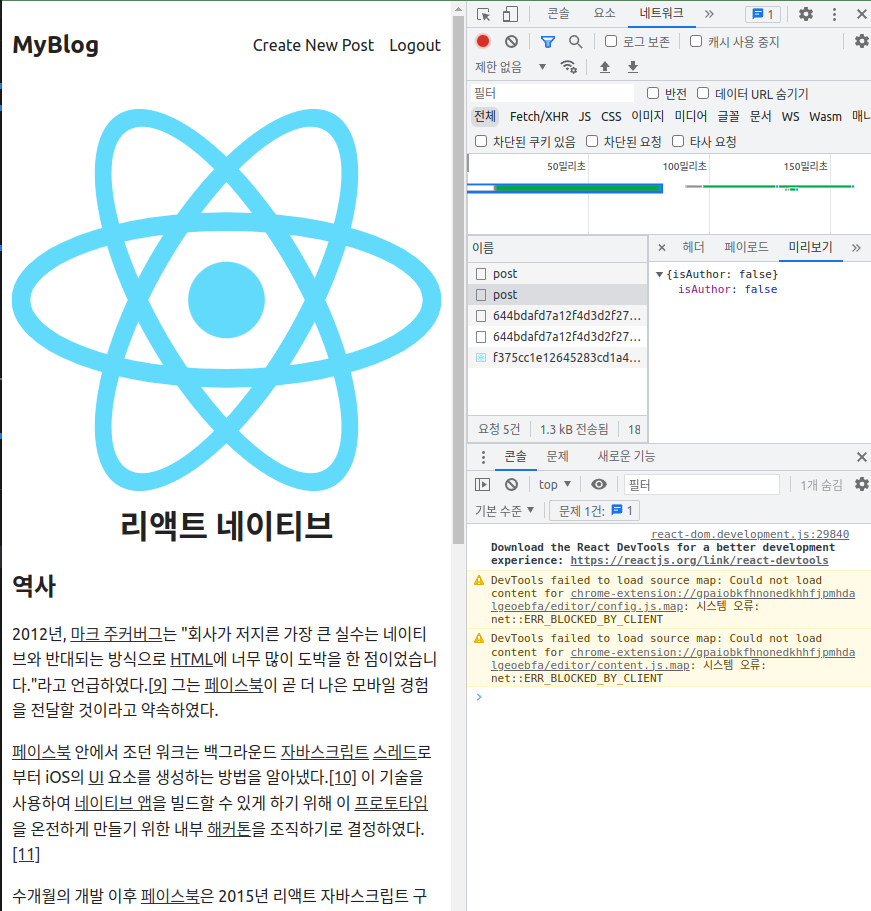This screenshot has width=871, height=911.
Task: Click the Logout link
Action: (415, 45)
